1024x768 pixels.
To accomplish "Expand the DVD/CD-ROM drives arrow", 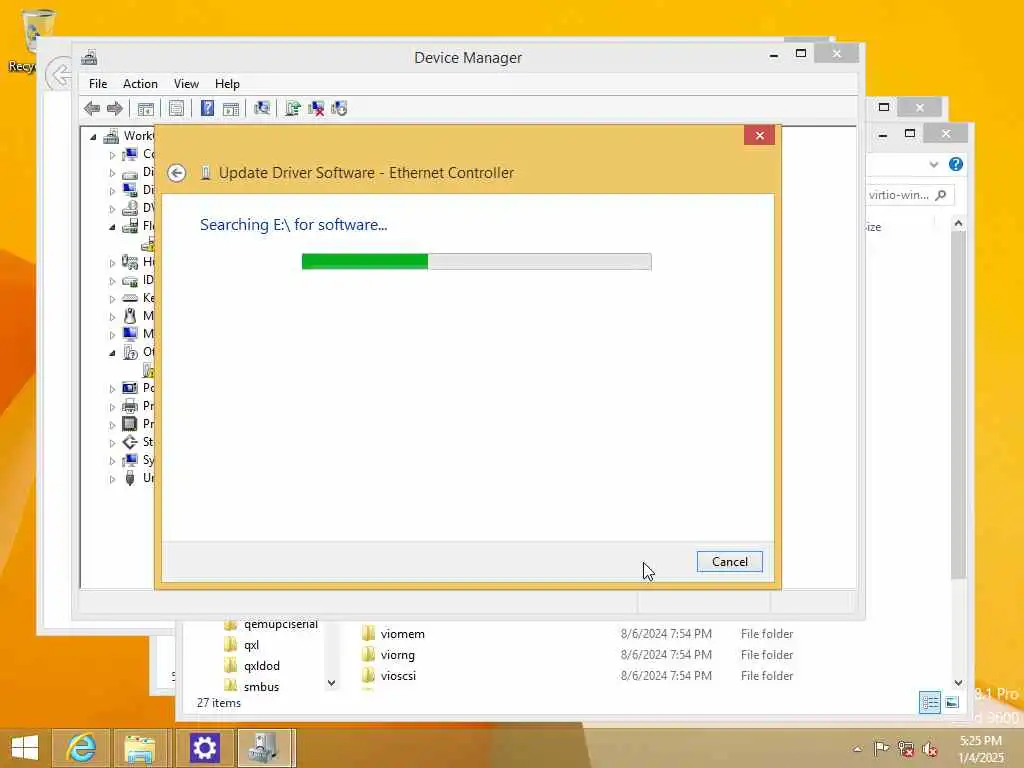I will [x=112, y=209].
